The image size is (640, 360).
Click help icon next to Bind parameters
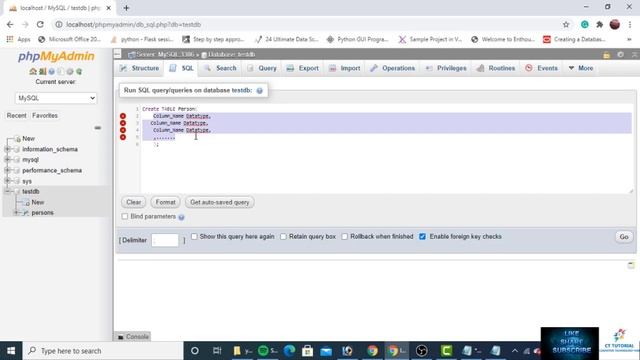(181, 217)
